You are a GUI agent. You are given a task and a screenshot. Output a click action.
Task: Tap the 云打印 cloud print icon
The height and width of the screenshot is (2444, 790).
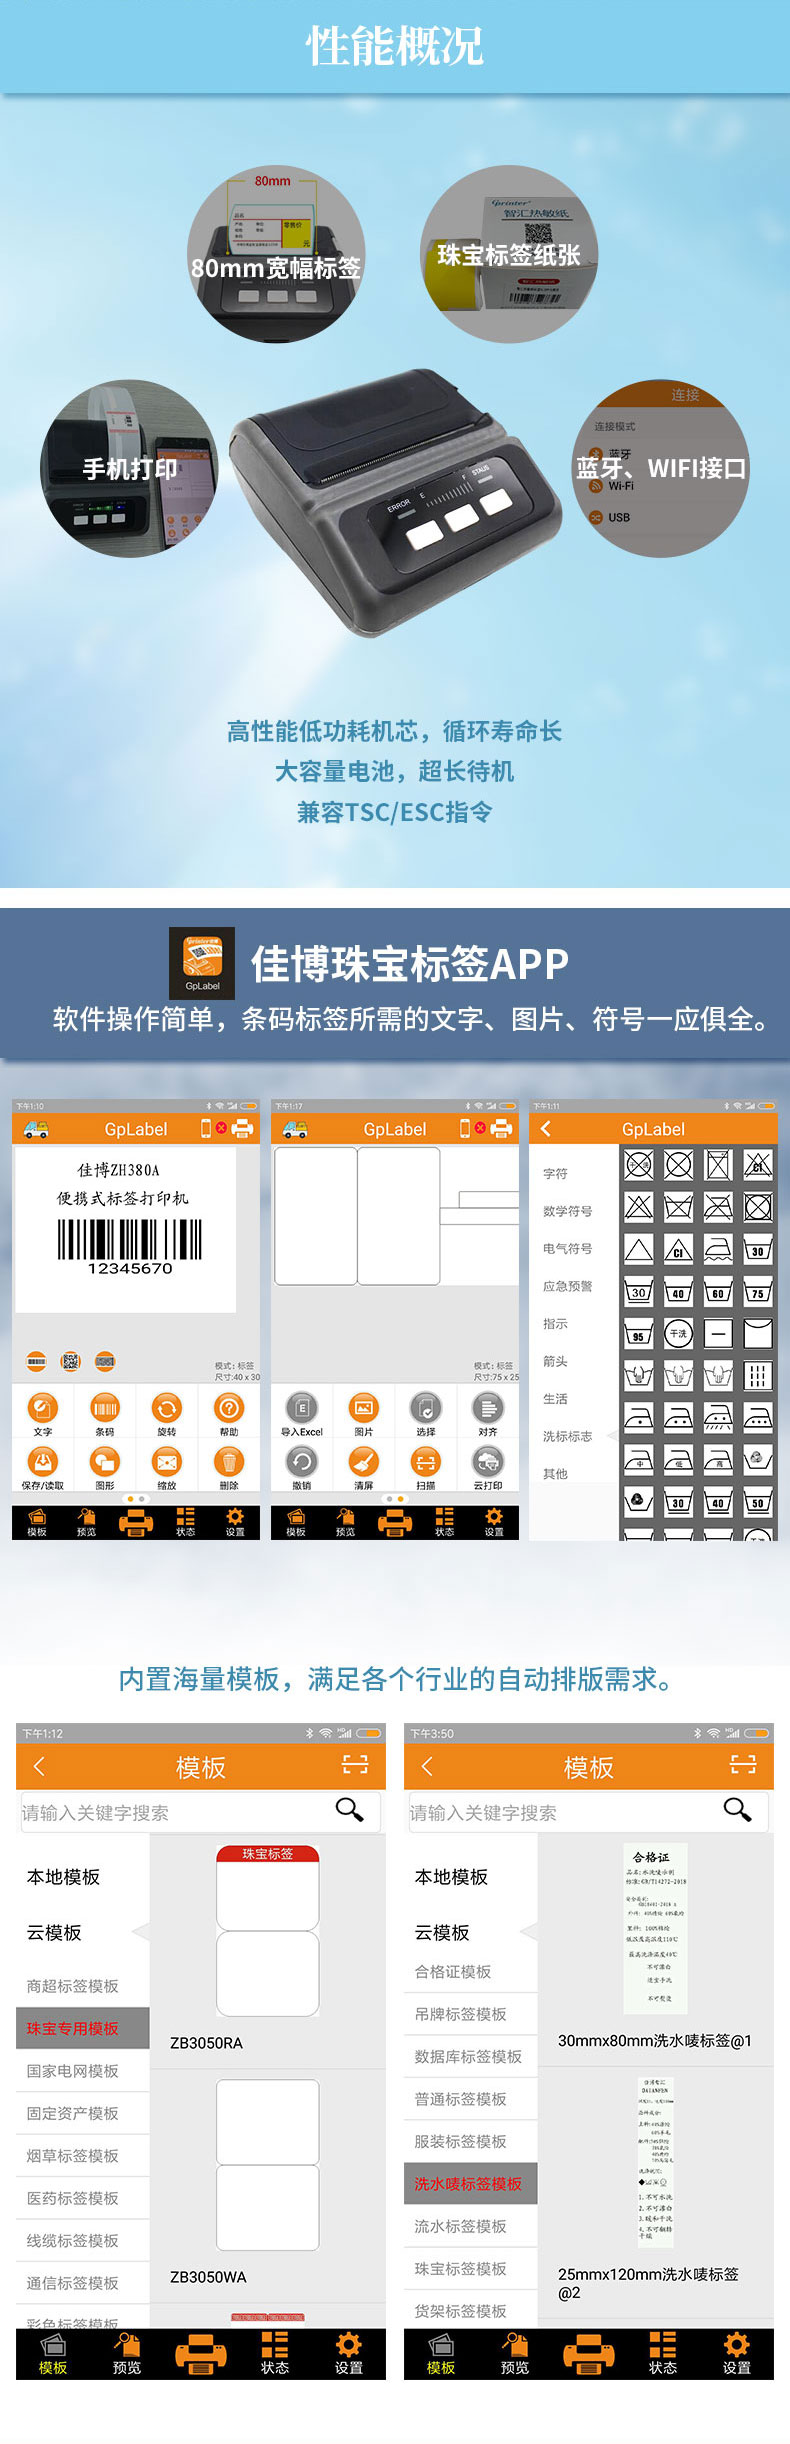[488, 1463]
